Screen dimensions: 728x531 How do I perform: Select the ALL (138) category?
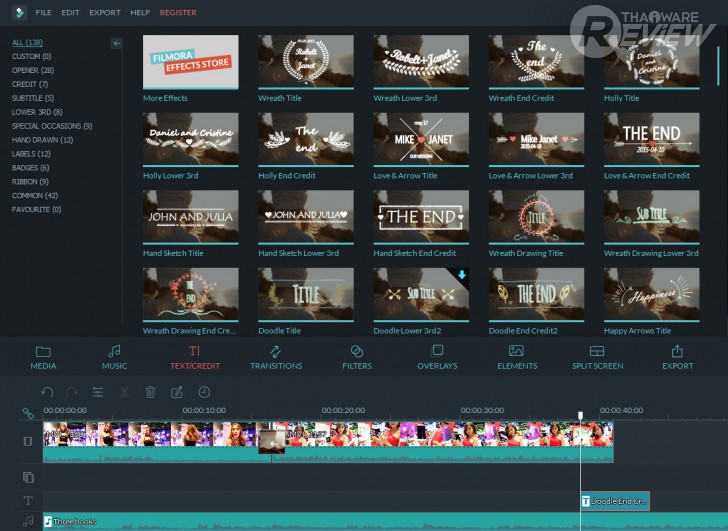click(x=27, y=42)
